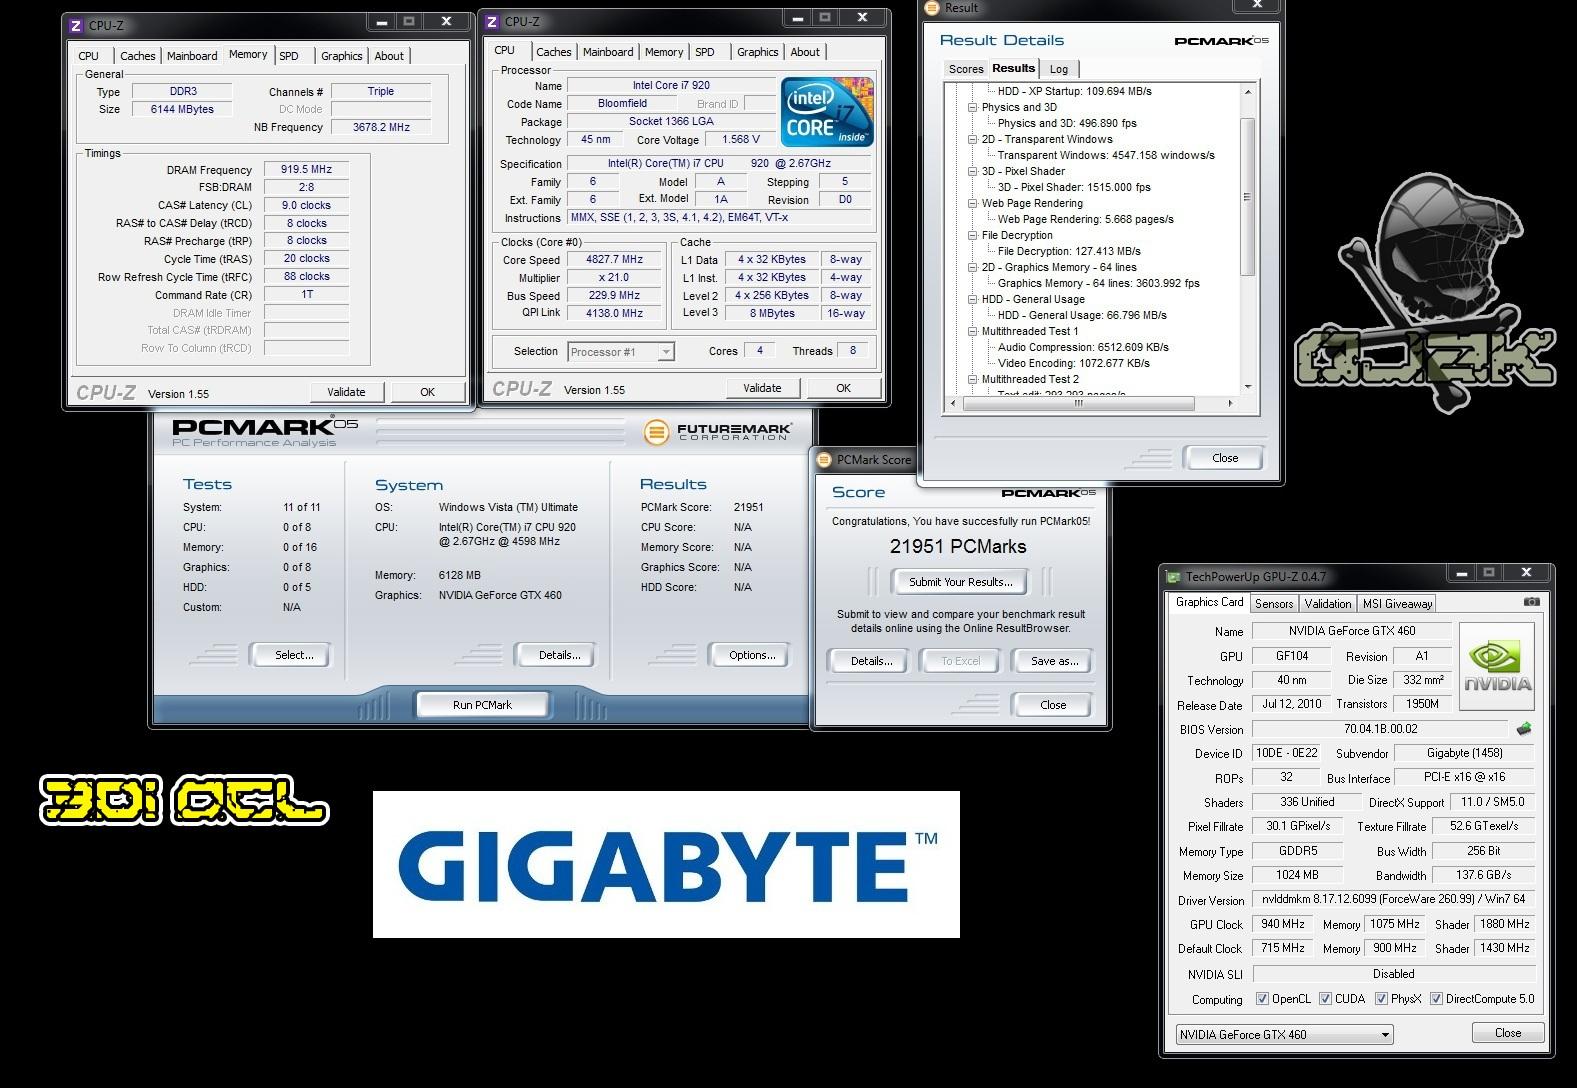Click Close button in Result Details window
The width and height of the screenshot is (1577, 1088).
(x=1225, y=458)
